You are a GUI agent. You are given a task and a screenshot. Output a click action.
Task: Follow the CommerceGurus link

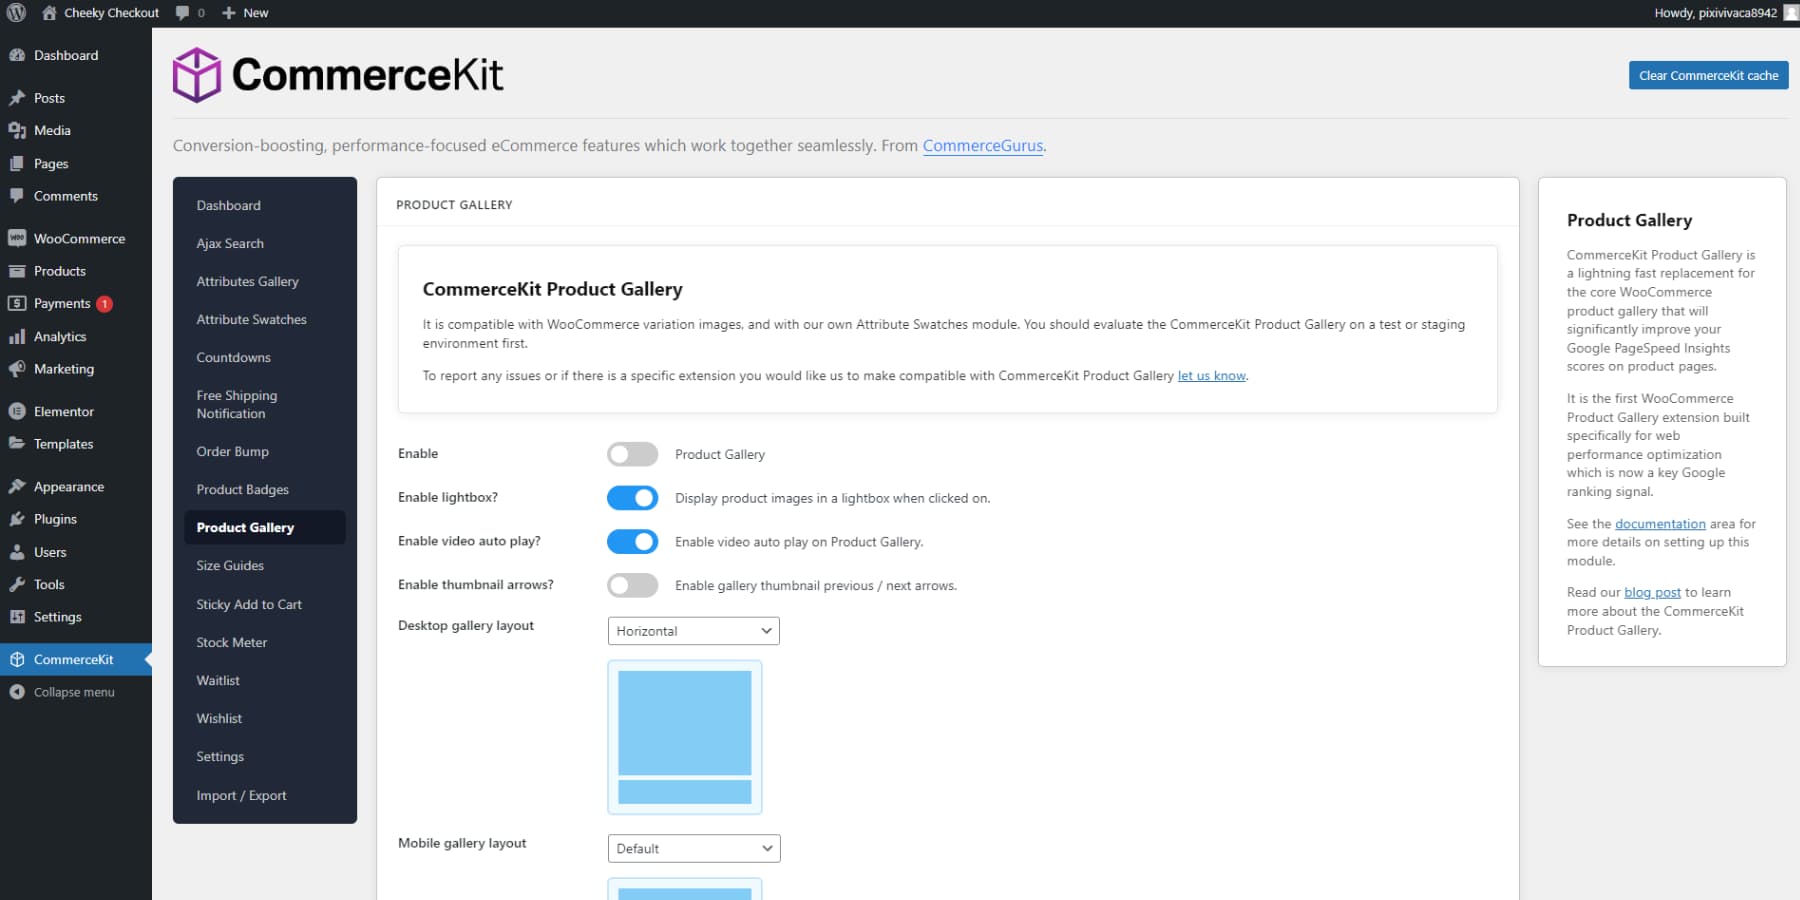point(982,145)
